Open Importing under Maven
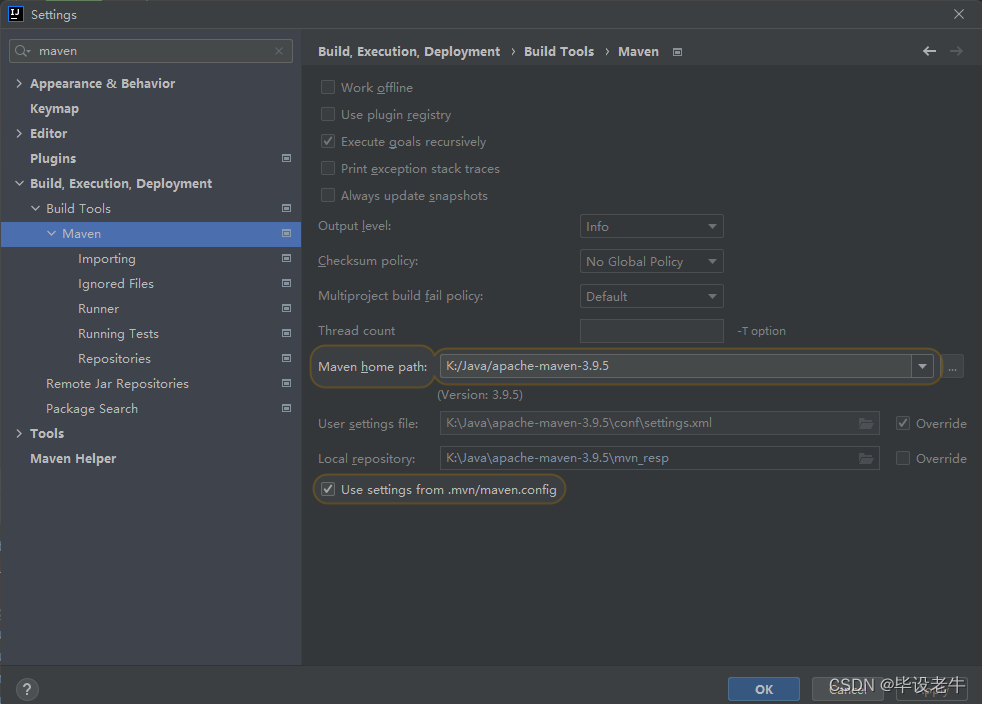Screen dimensions: 982x704 point(106,259)
